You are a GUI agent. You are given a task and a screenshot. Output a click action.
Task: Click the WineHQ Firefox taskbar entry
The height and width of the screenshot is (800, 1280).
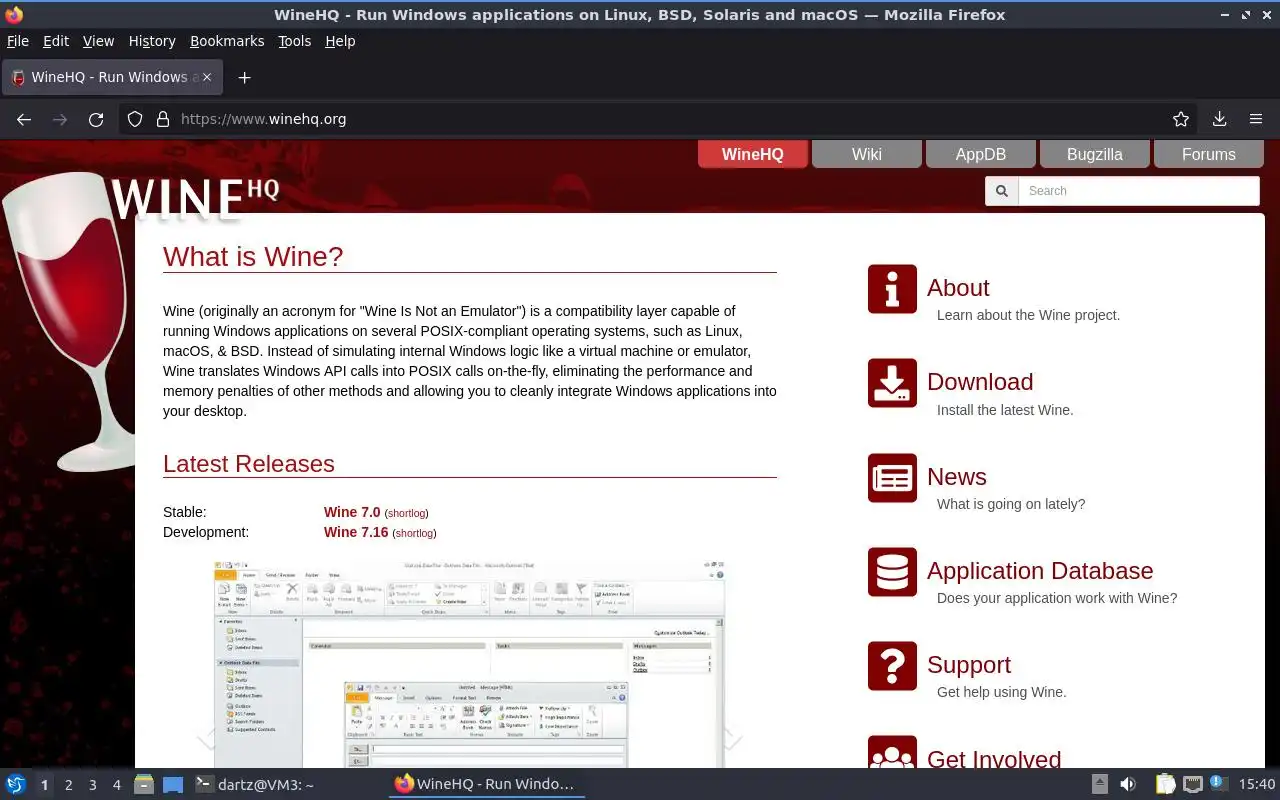[486, 784]
